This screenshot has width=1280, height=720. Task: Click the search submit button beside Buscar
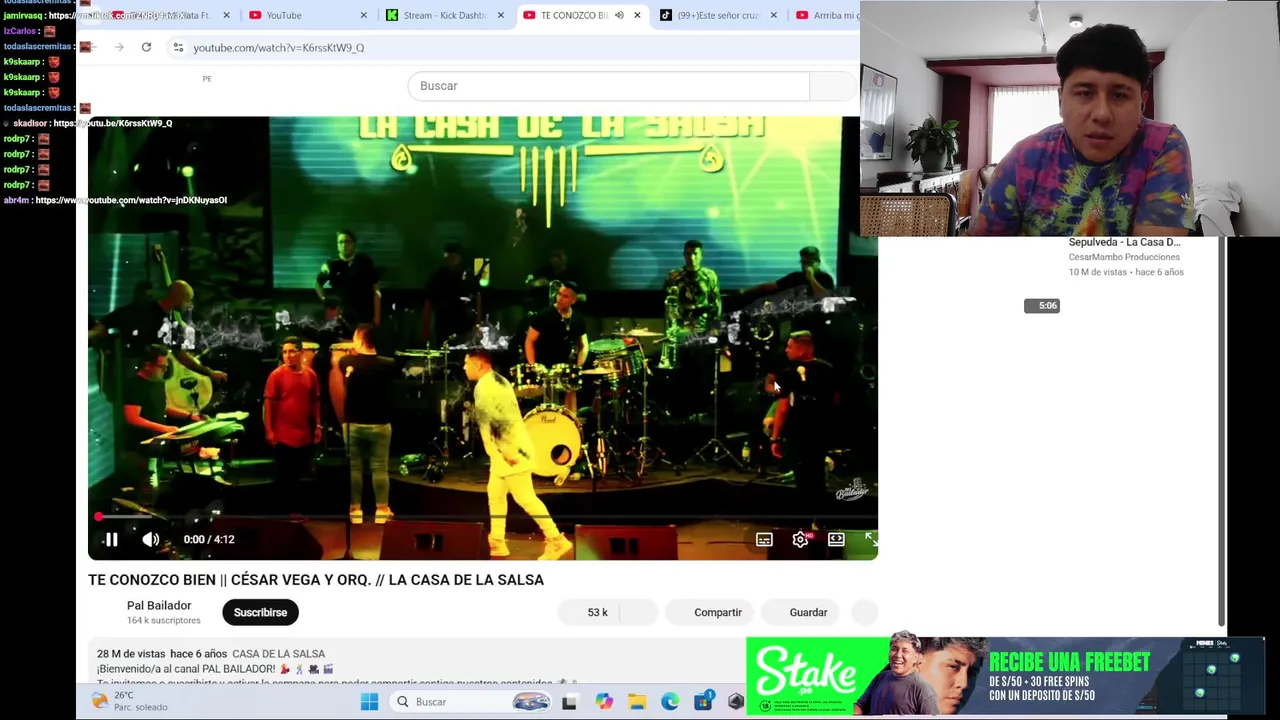click(x=833, y=86)
